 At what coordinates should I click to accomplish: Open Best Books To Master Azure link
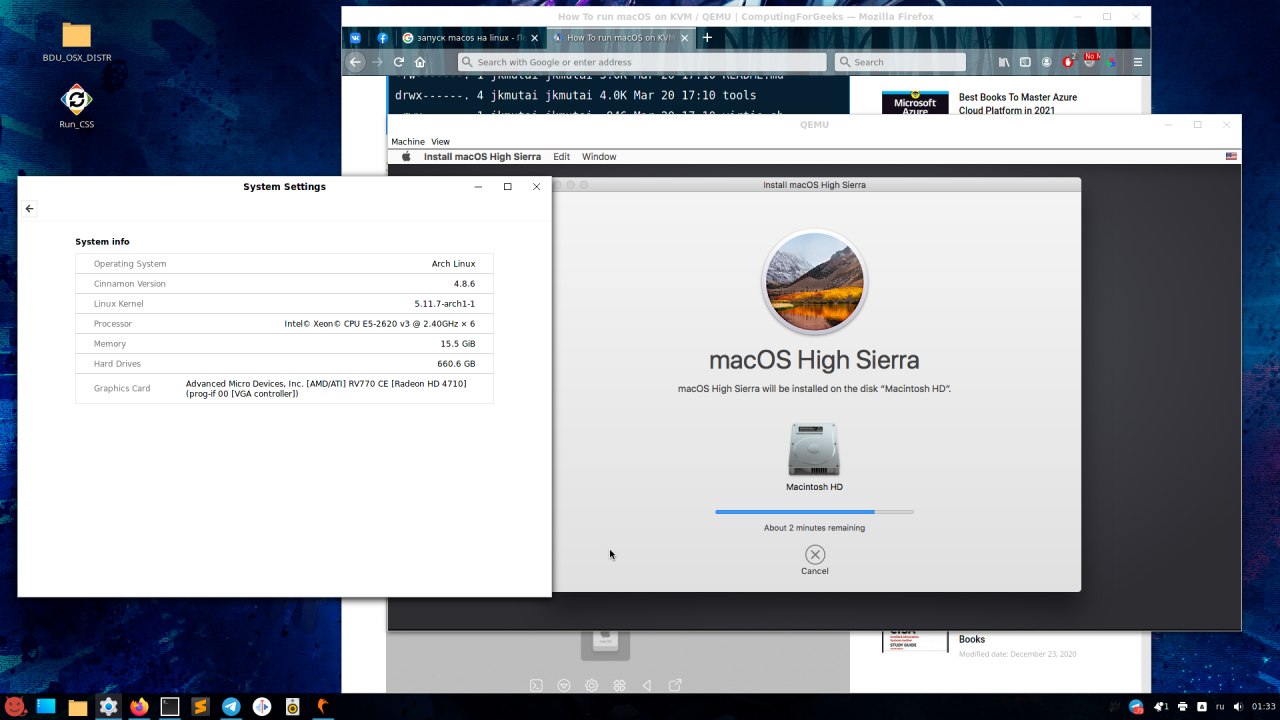[1018, 104]
